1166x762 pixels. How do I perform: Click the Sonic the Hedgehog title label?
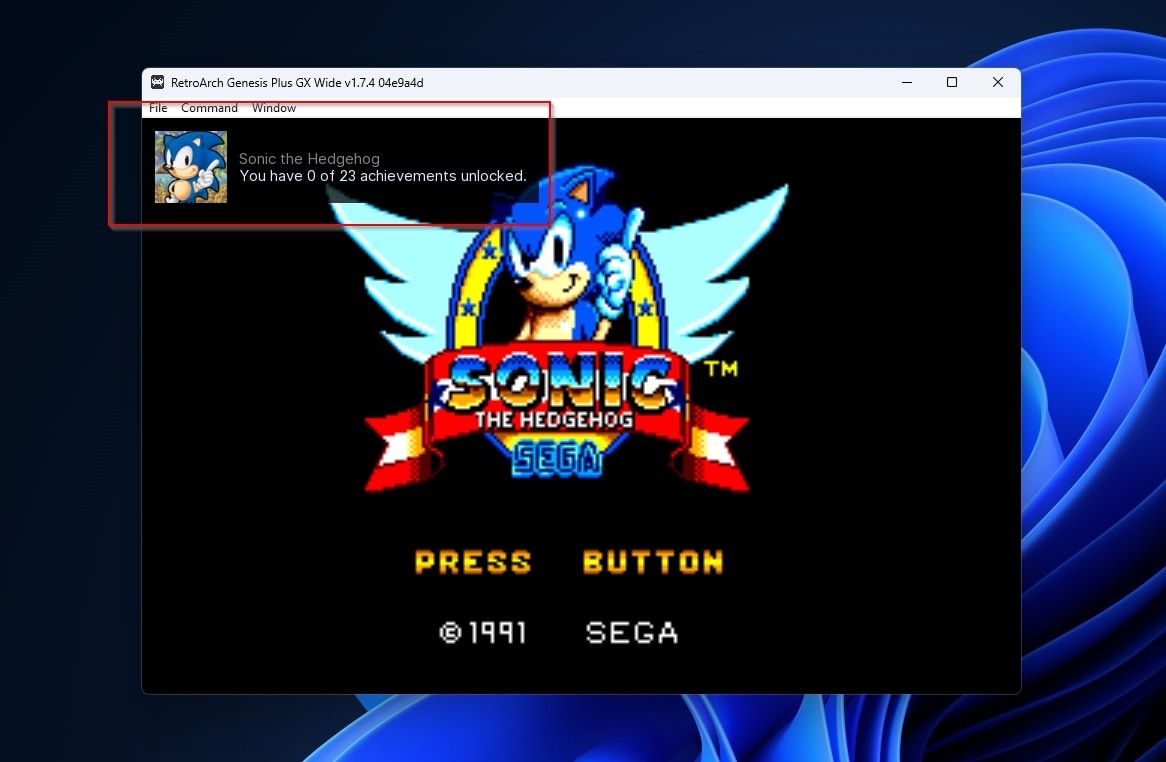308,158
